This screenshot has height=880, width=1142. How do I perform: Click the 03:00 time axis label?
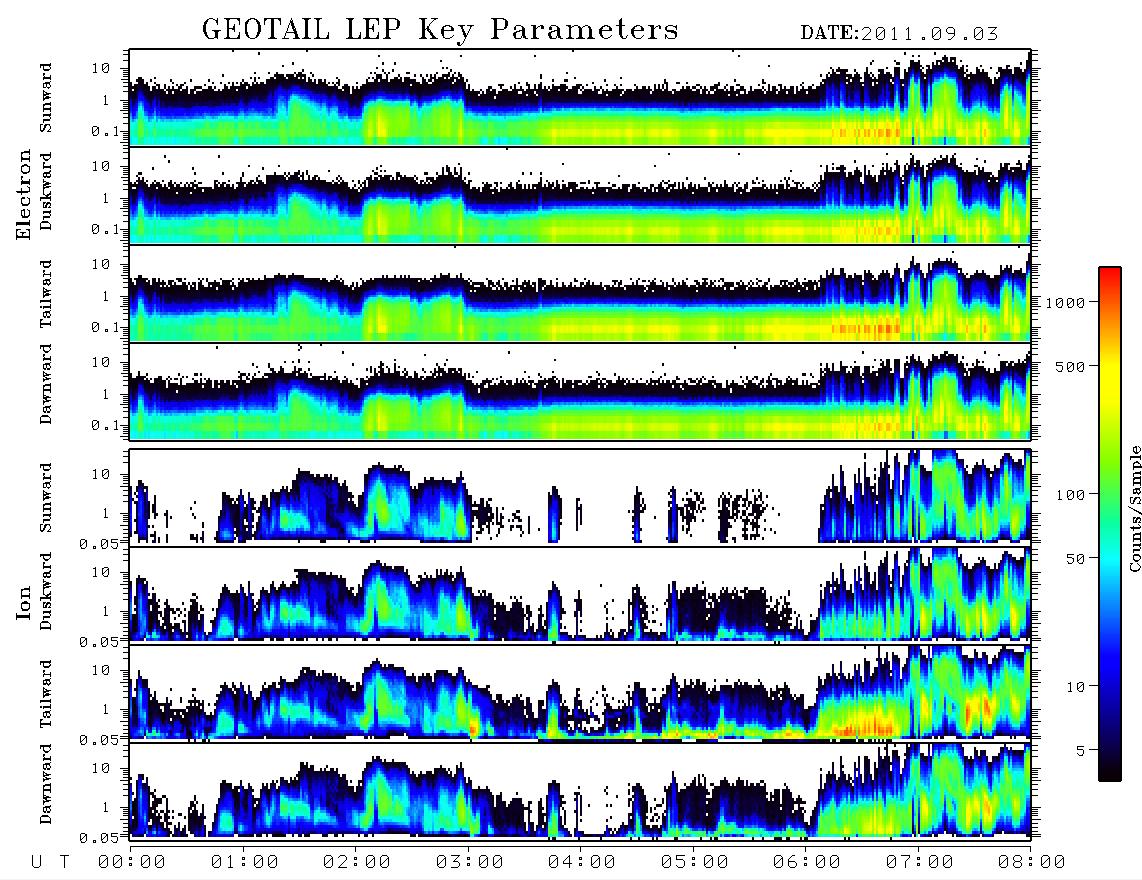click(x=469, y=862)
